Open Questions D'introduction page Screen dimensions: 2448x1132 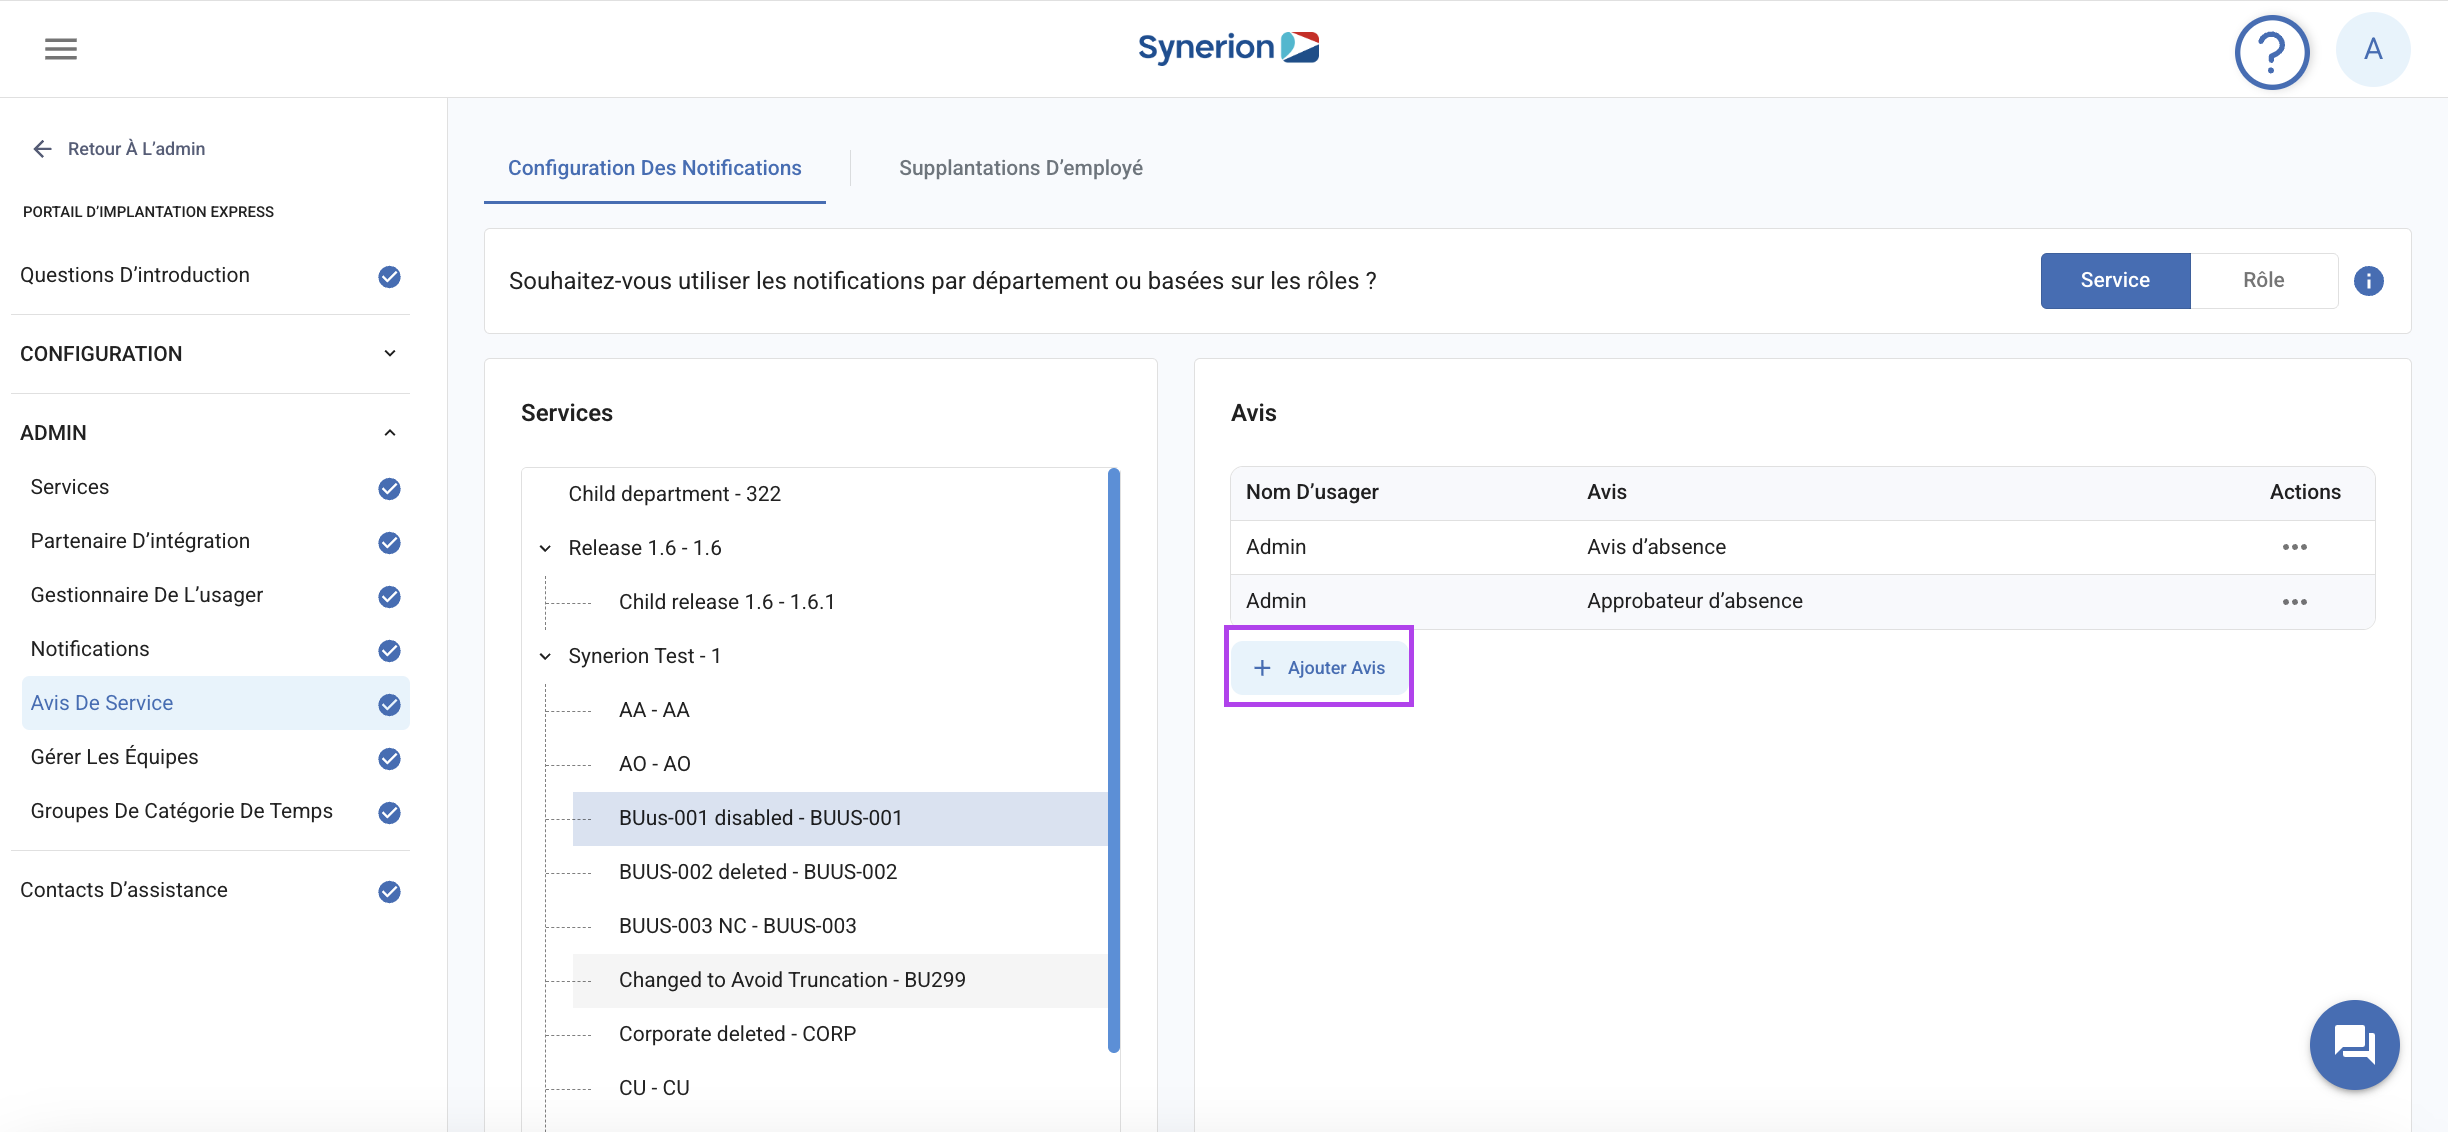pos(135,275)
